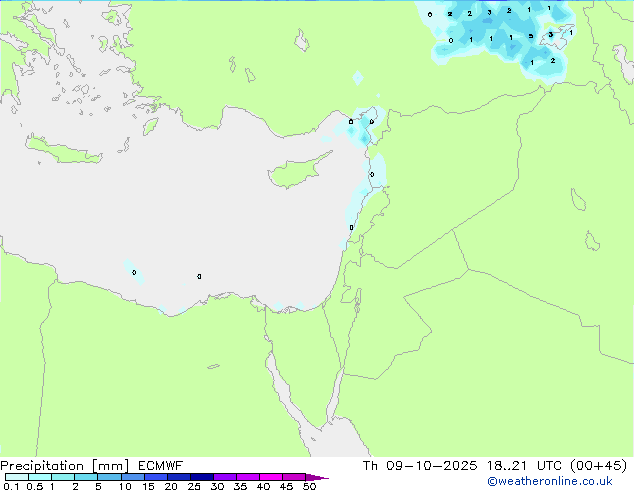634x490 pixels.
Task: Click the island of Cyprus on map
Action: (x=297, y=171)
